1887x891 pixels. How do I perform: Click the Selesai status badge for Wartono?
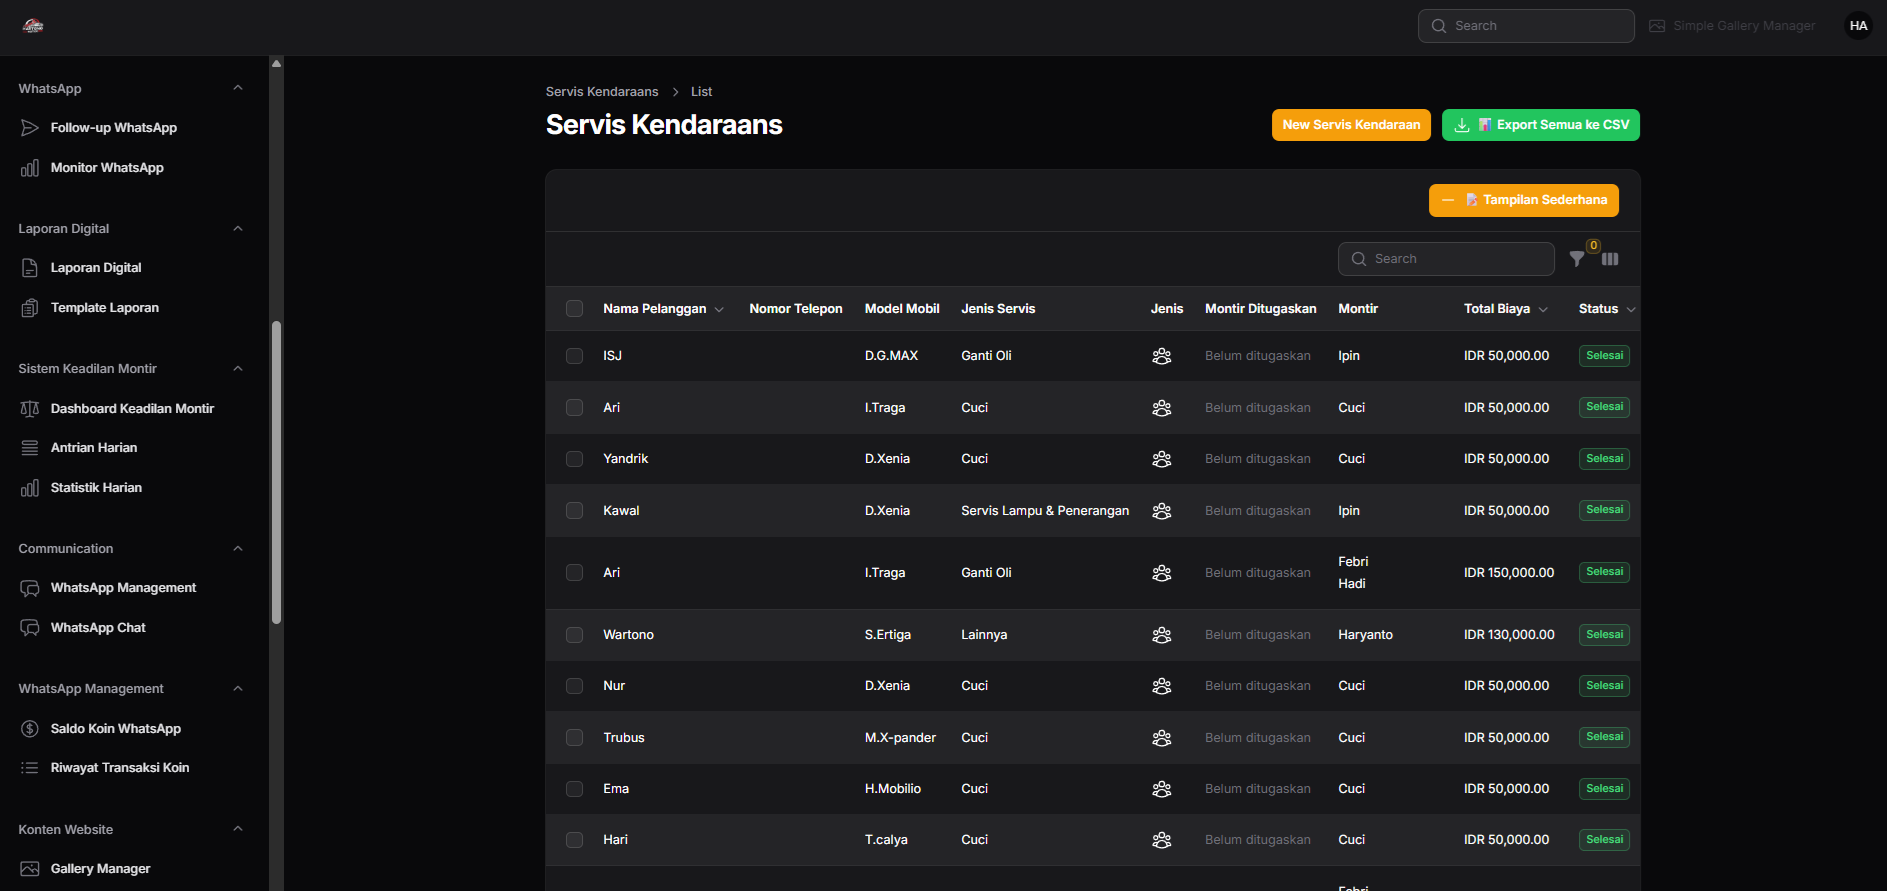(x=1604, y=635)
